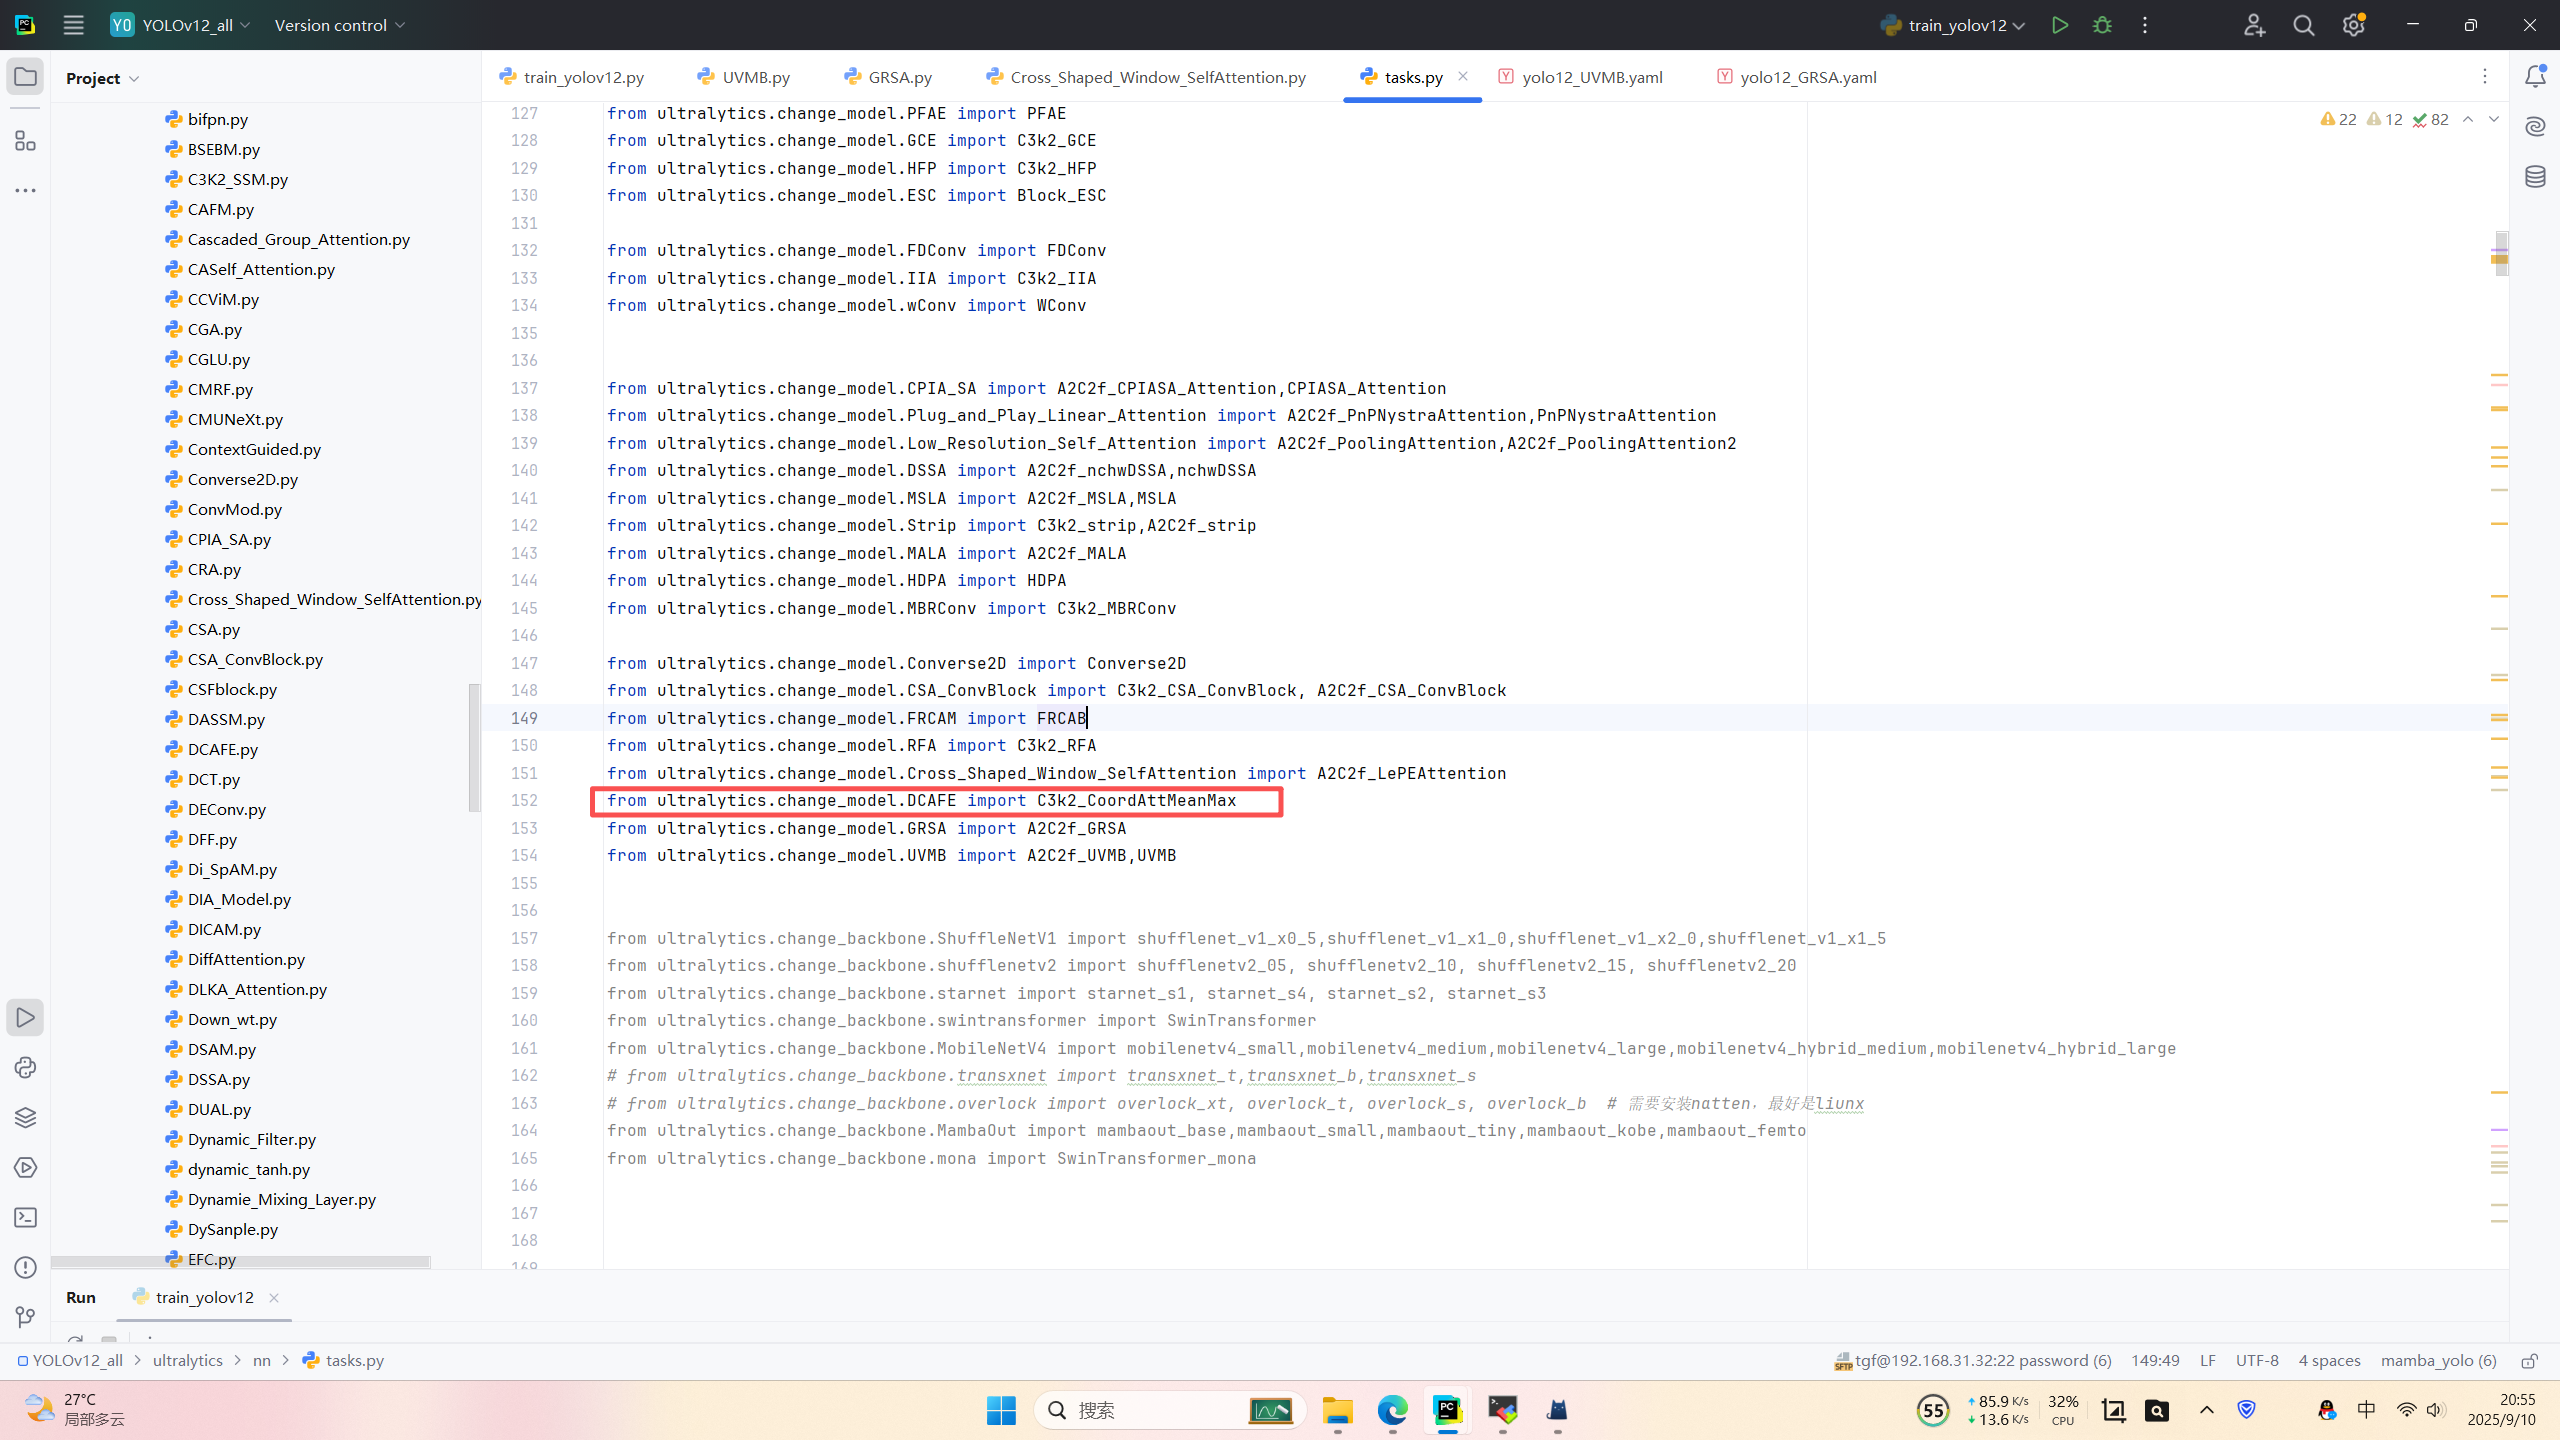Open the Database tool window
Screen dimensions: 2560x1440
point(2535,177)
